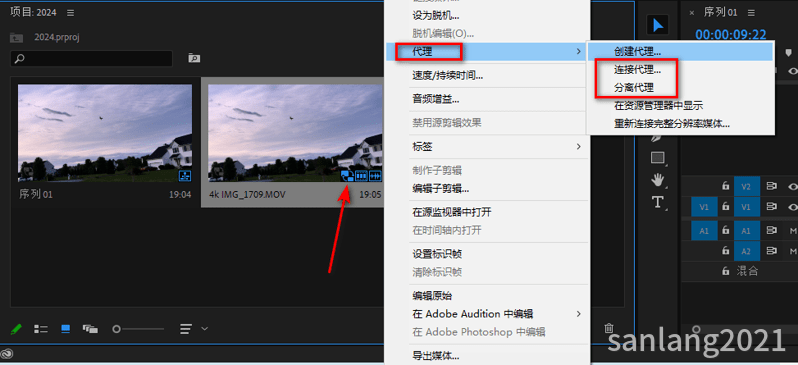Screen dimensions: 798x365
Task: Select the Type tool
Action: pyautogui.click(x=658, y=202)
